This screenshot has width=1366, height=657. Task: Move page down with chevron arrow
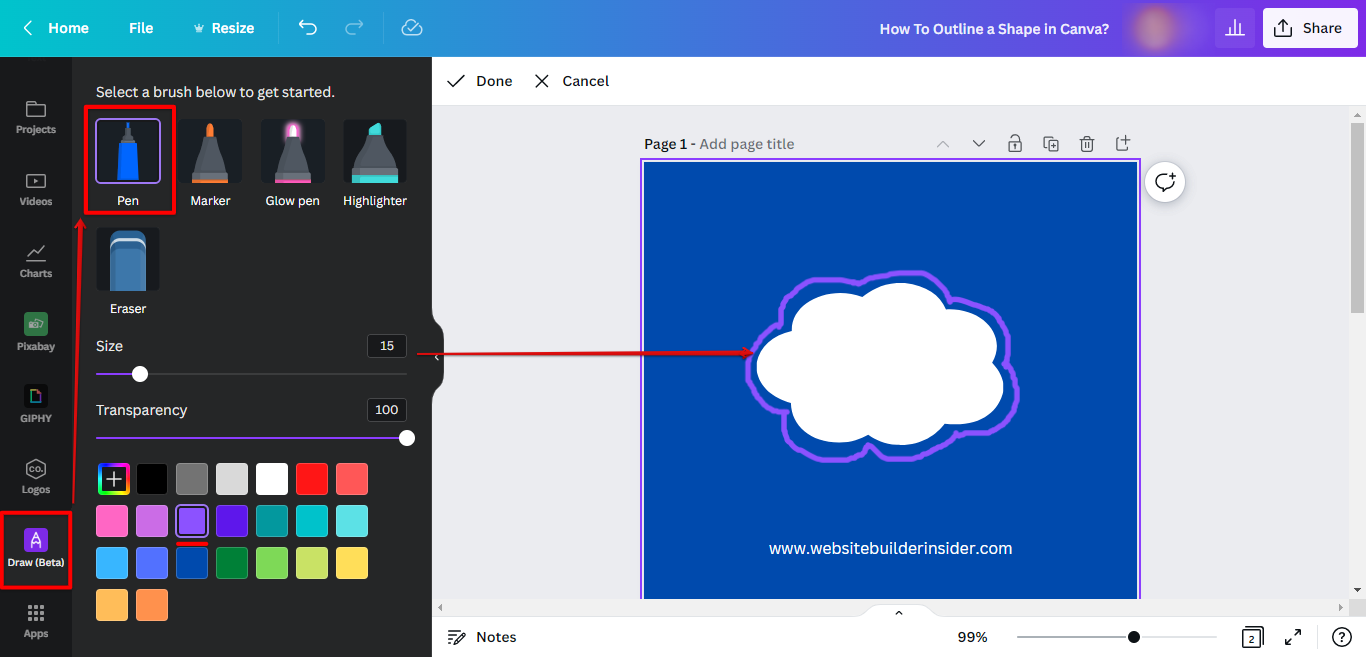pyautogui.click(x=979, y=144)
